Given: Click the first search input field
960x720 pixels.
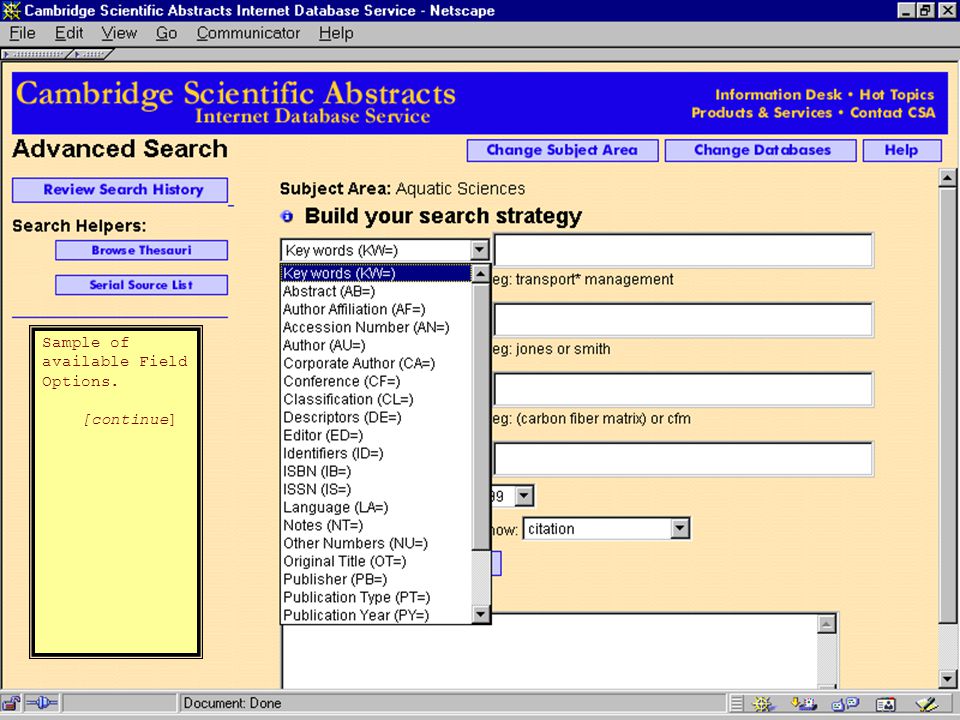Looking at the screenshot, I should tap(683, 250).
